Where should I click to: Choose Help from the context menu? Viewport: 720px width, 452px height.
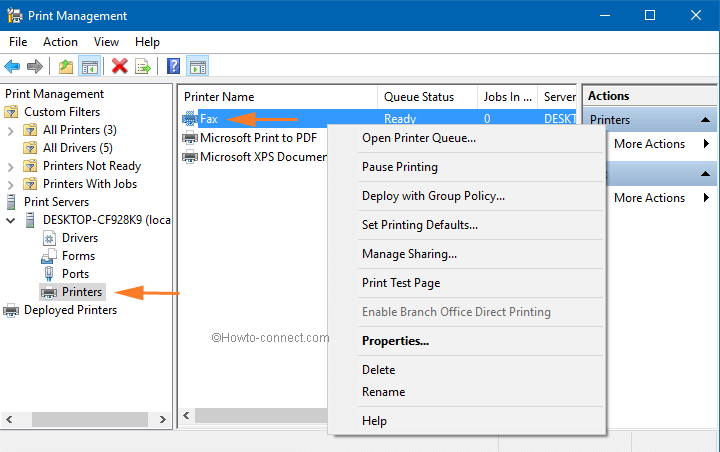click(466, 421)
